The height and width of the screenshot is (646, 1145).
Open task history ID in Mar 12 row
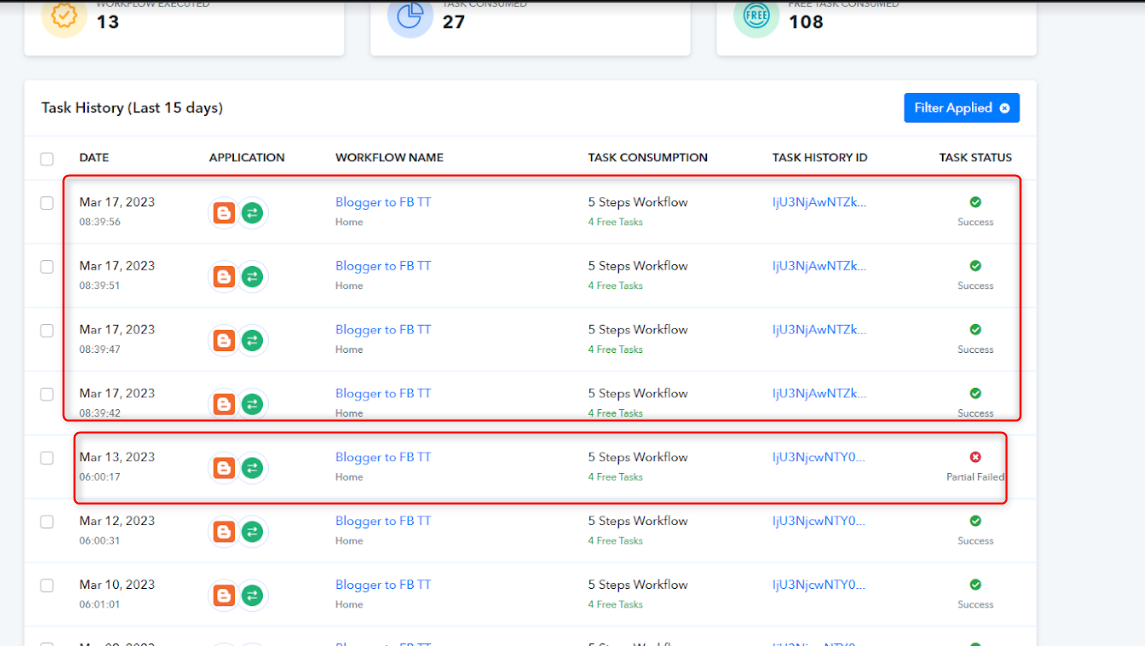pyautogui.click(x=819, y=520)
